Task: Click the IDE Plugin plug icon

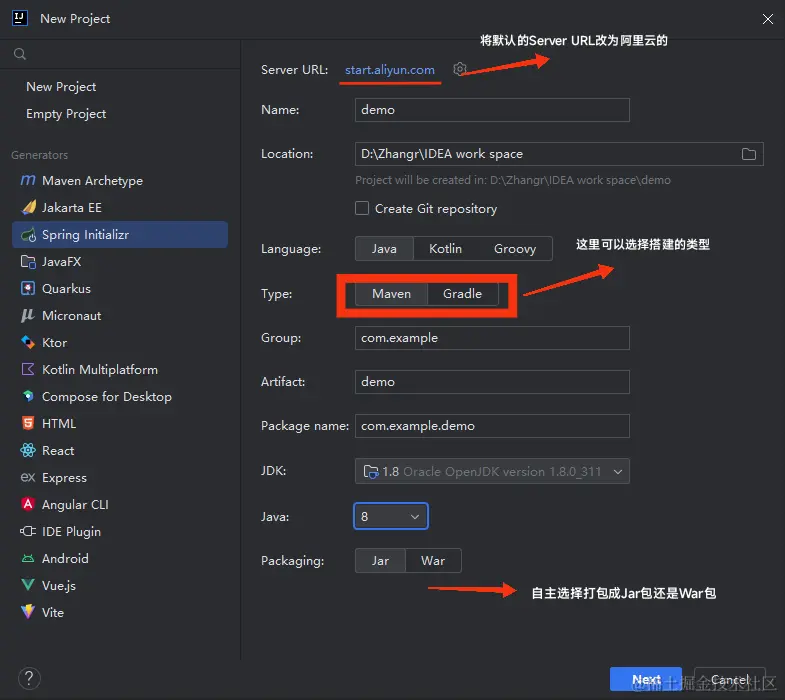Action: (28, 531)
